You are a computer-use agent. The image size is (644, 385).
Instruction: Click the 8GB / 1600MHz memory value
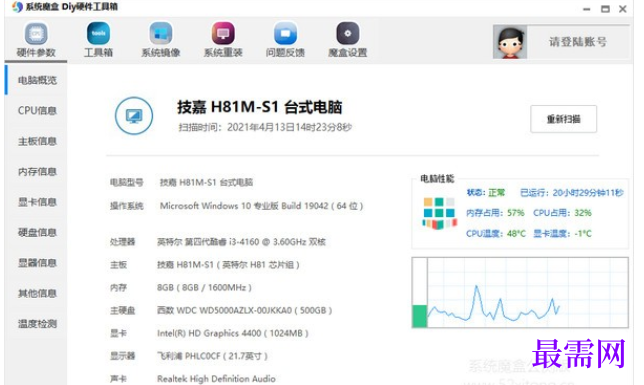(x=204, y=287)
